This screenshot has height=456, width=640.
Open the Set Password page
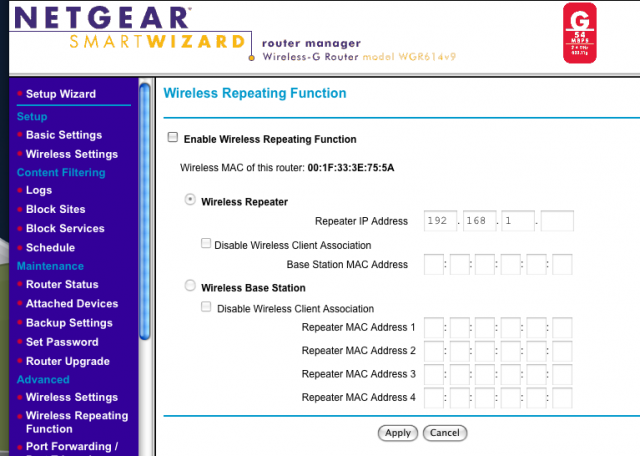pyautogui.click(x=62, y=342)
